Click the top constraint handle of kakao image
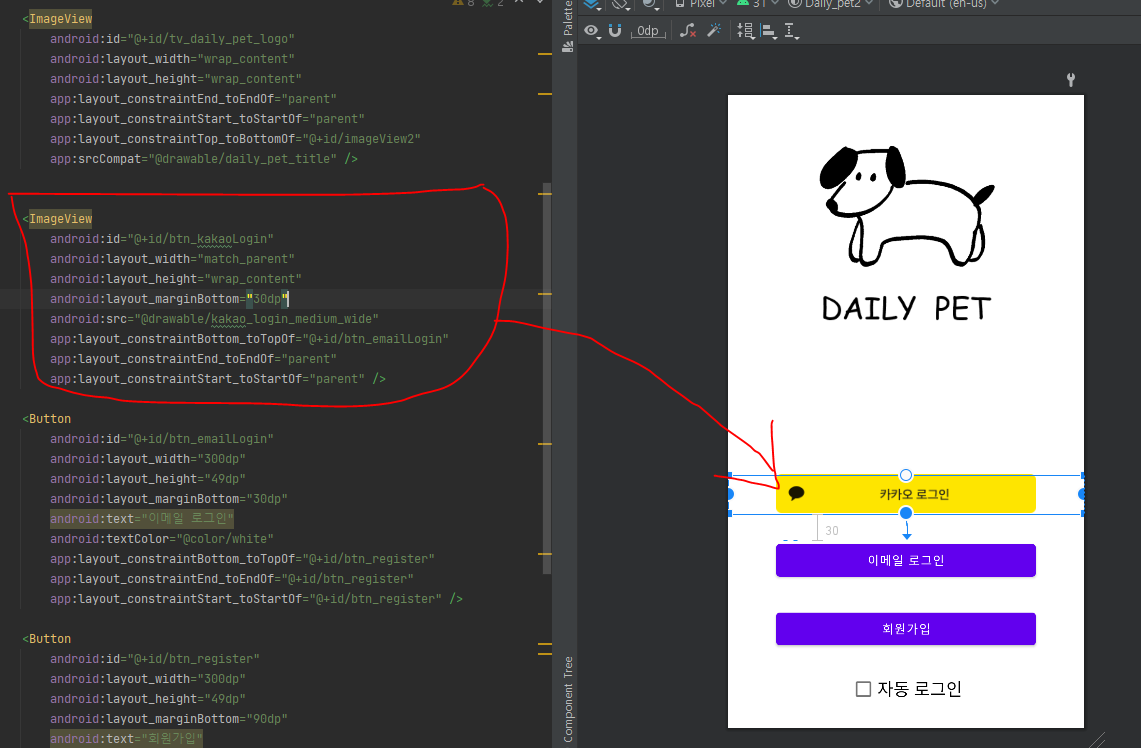1141x748 pixels. (x=905, y=475)
